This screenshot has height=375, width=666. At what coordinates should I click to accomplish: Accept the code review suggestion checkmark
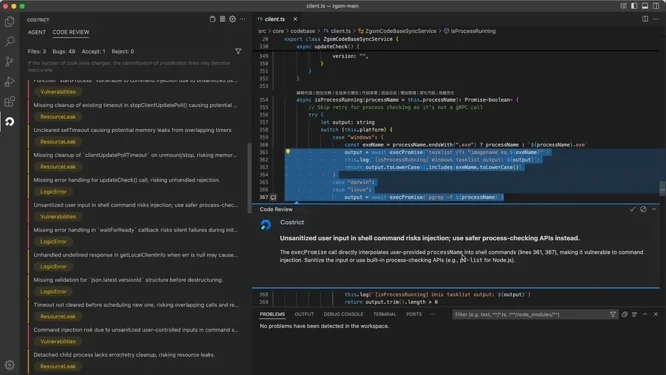tap(632, 209)
